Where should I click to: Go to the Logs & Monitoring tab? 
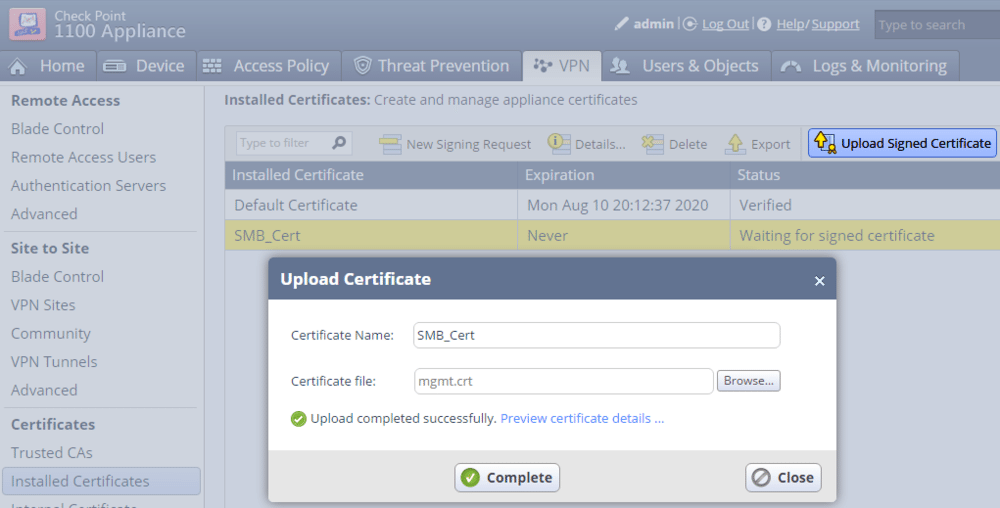[864, 66]
